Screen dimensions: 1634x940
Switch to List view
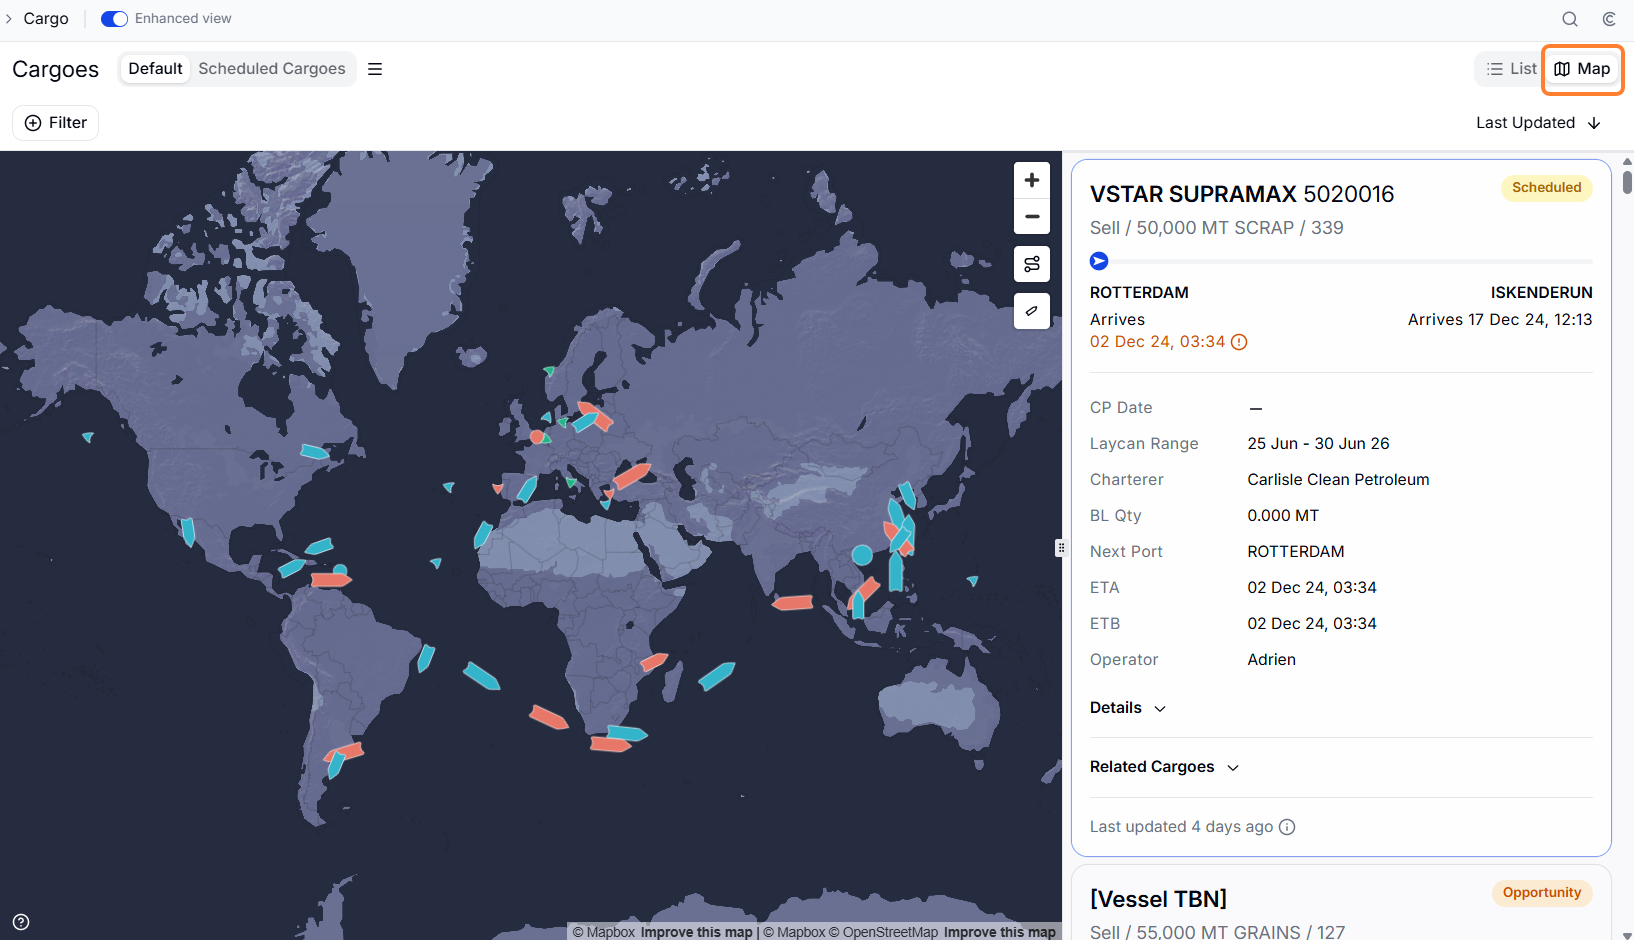click(1511, 69)
